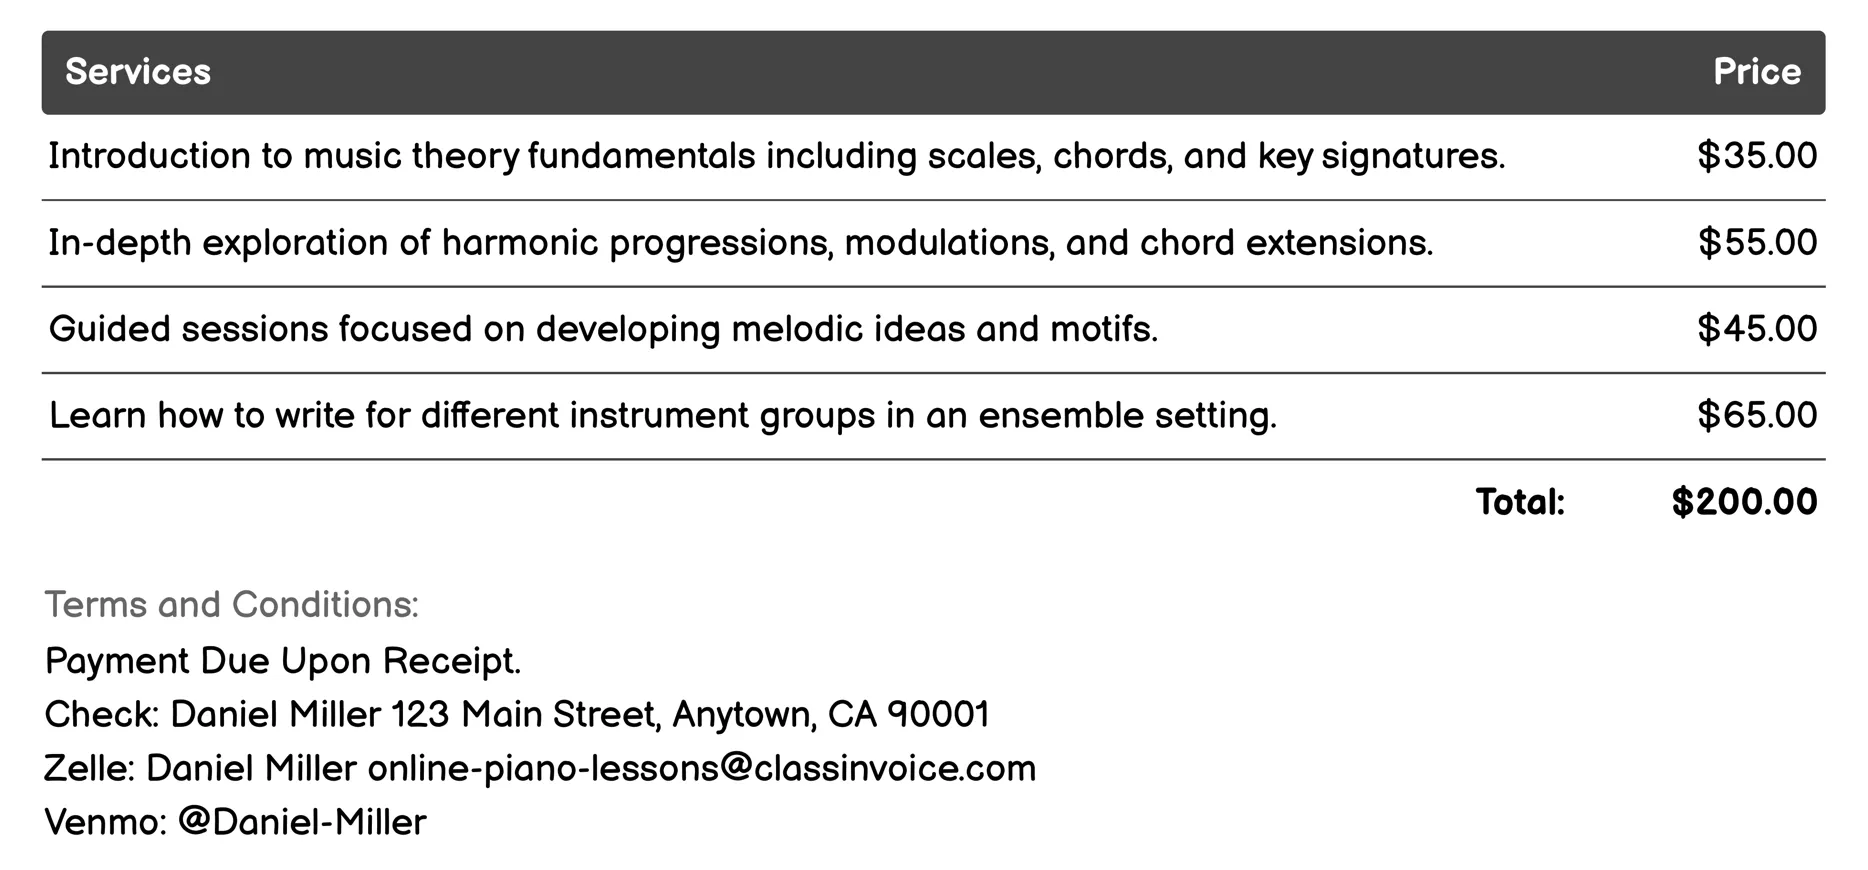Select the music theory fundamentals service description
Screen dimensions: 1868x870
(x=776, y=157)
